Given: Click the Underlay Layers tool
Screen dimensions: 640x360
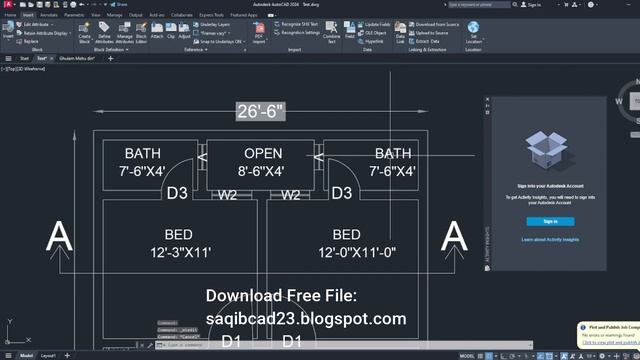Looking at the screenshot, I should coord(211,24).
